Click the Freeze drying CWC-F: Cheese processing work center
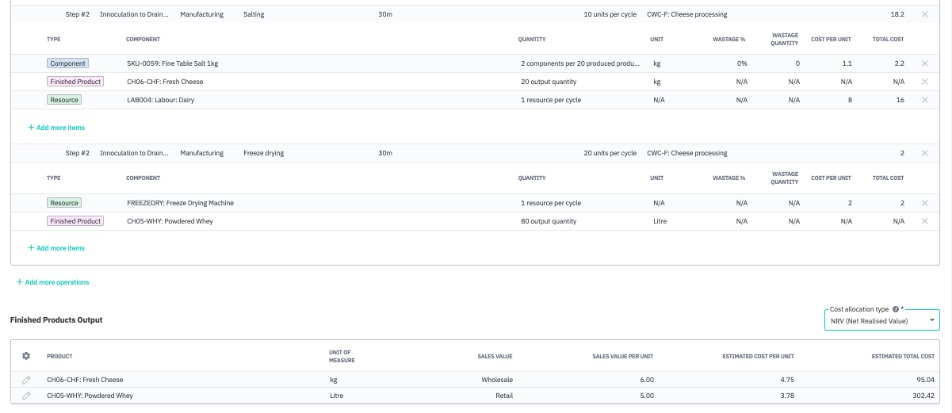This screenshot has width=952, height=413. point(687,153)
